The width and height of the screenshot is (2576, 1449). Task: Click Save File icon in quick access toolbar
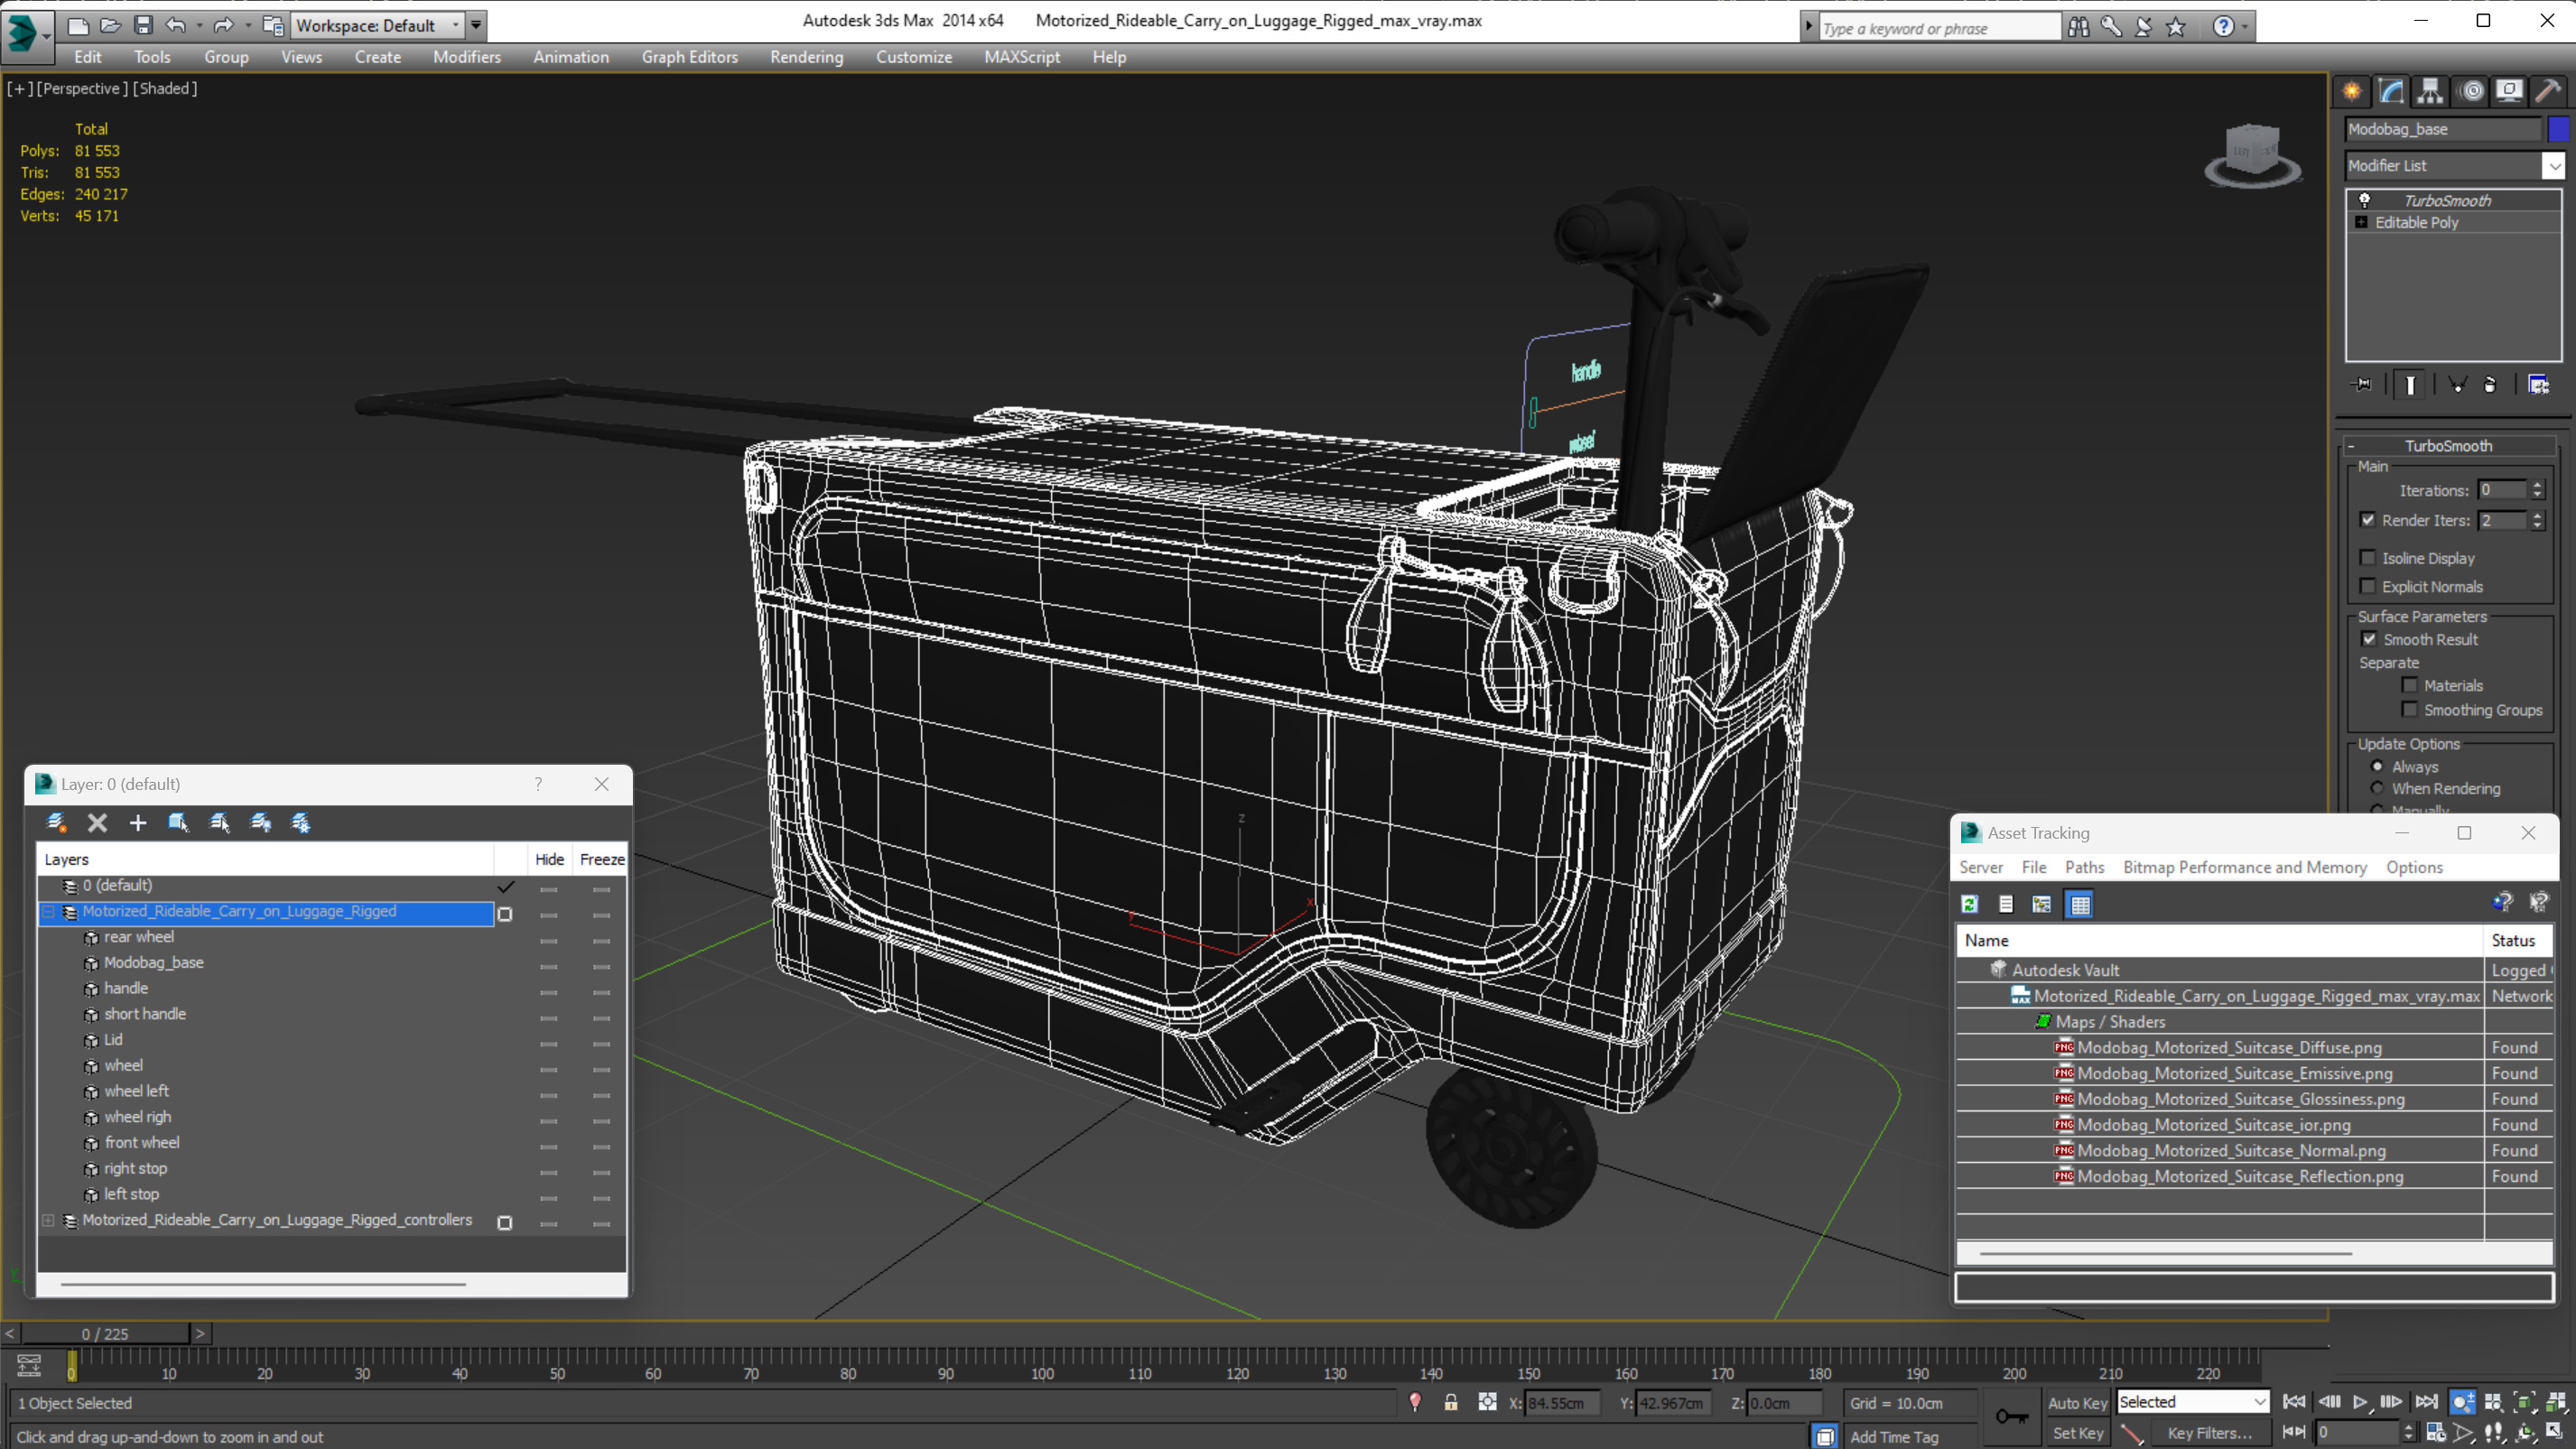(143, 25)
